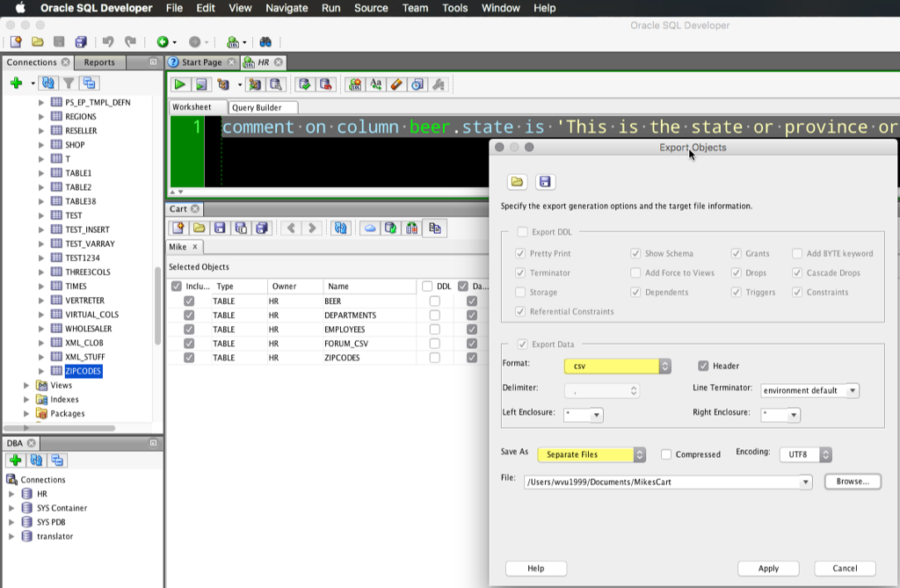The height and width of the screenshot is (588, 900).
Task: Switch to the Query Builder tab
Action: point(256,107)
